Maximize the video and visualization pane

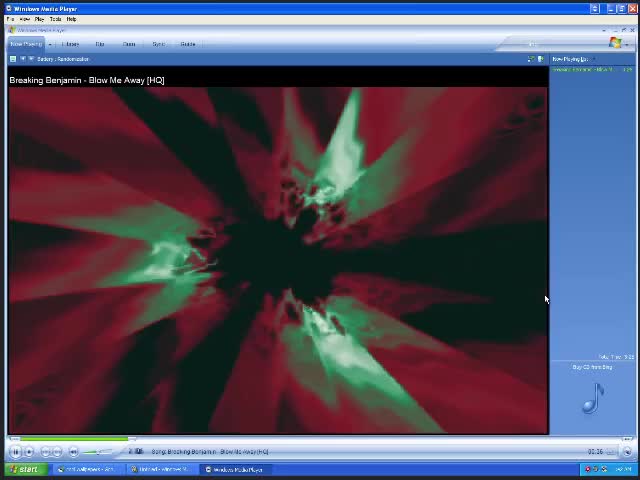click(531, 59)
